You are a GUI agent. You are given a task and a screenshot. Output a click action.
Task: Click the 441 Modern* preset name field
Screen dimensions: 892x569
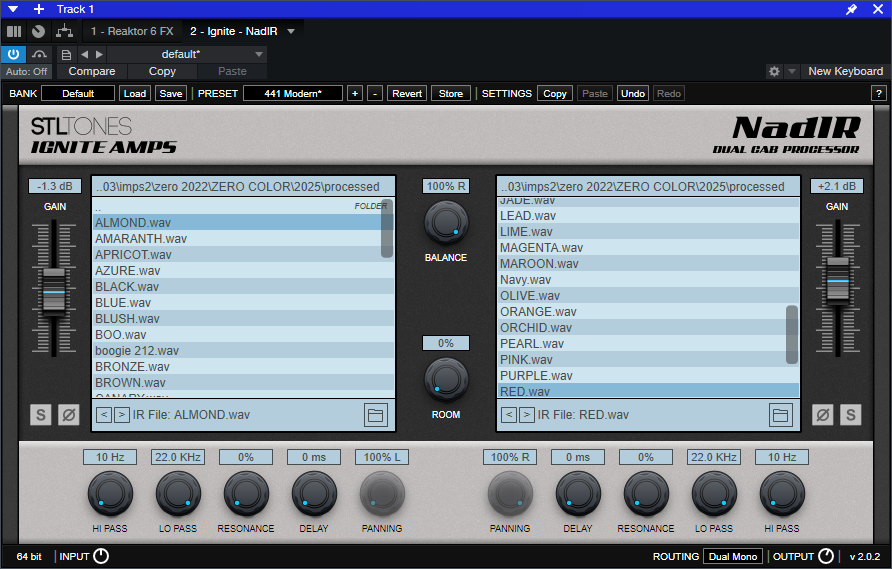[x=293, y=94]
